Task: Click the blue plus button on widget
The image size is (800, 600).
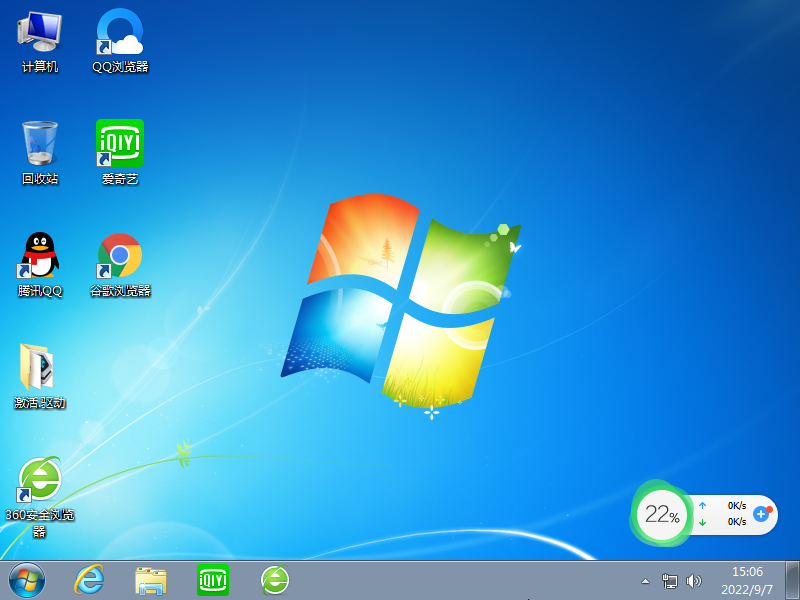Action: pos(761,514)
